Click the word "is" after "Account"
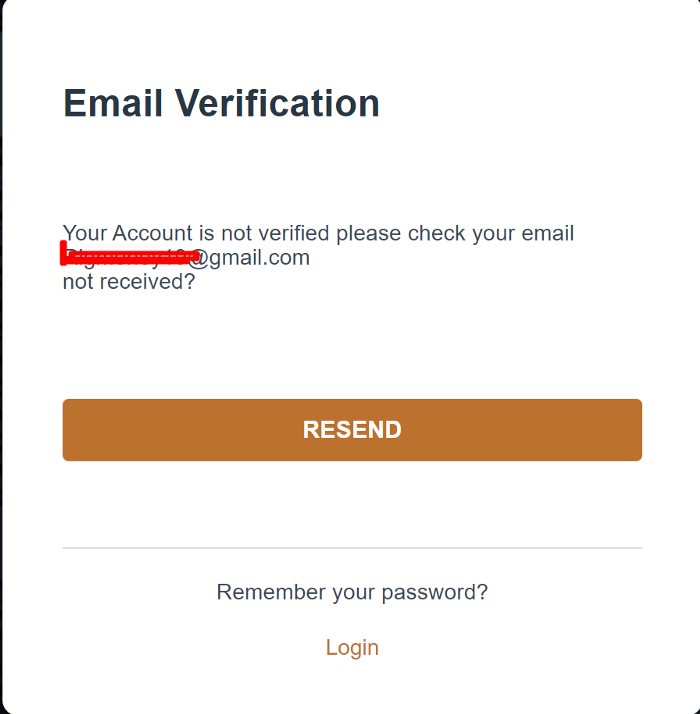Screen dimensions: 700x714 point(206,234)
